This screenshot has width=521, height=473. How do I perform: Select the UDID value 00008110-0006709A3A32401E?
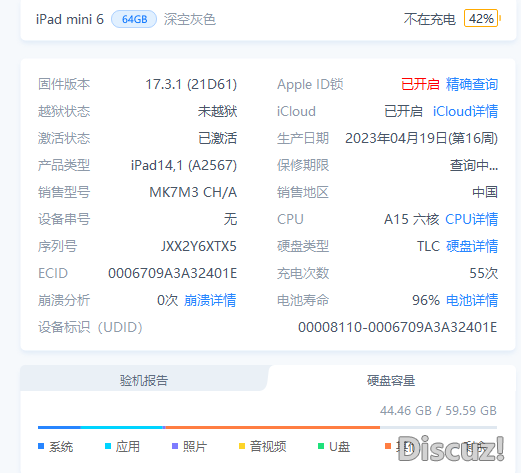coord(398,327)
